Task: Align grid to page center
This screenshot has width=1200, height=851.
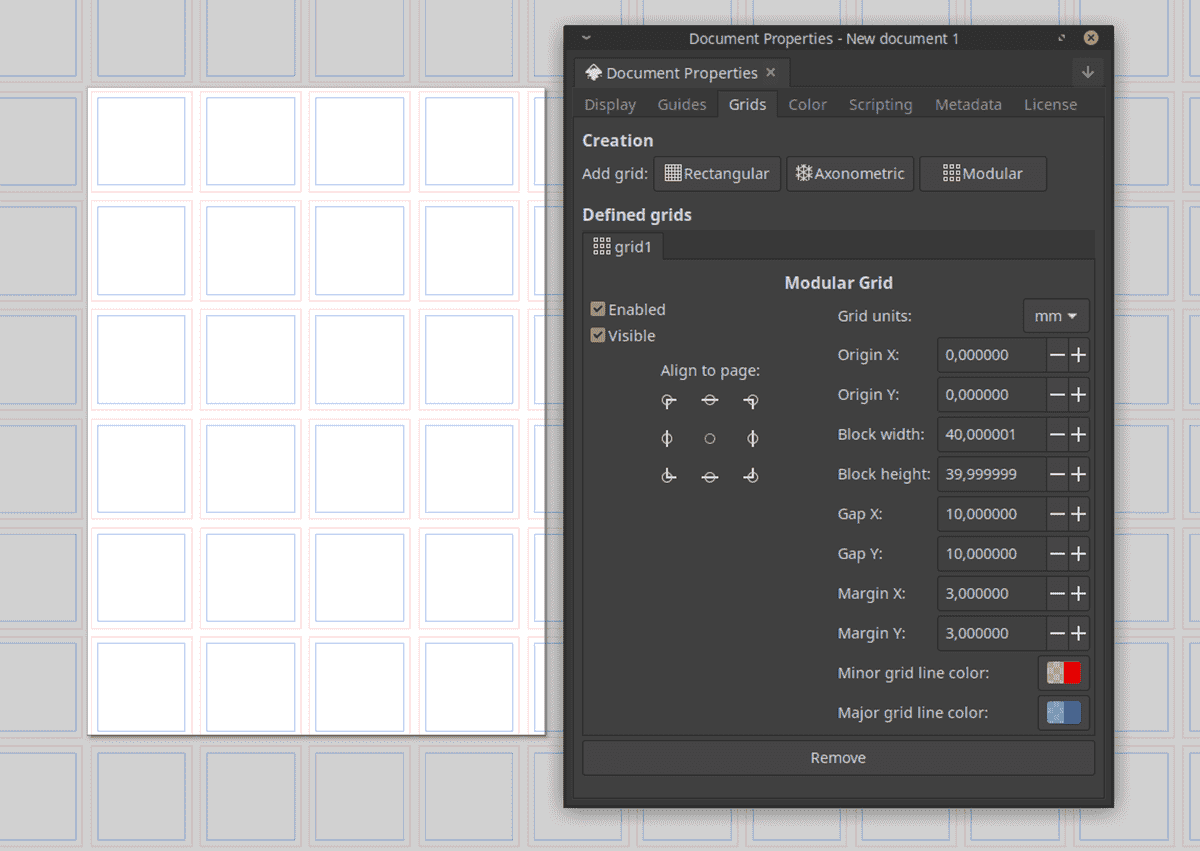Action: 710,438
